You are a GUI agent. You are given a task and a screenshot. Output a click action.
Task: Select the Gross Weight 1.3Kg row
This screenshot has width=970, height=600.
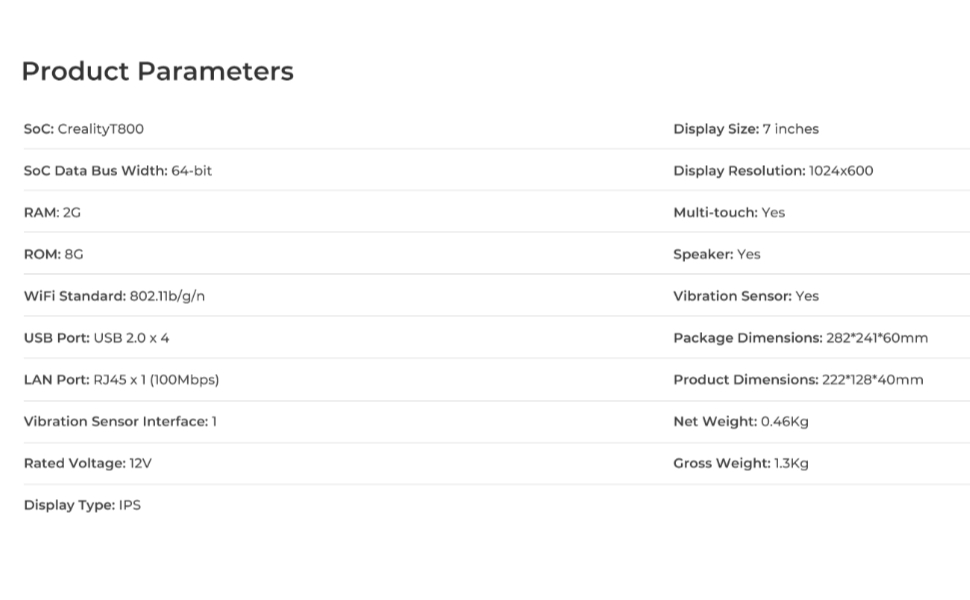(741, 464)
